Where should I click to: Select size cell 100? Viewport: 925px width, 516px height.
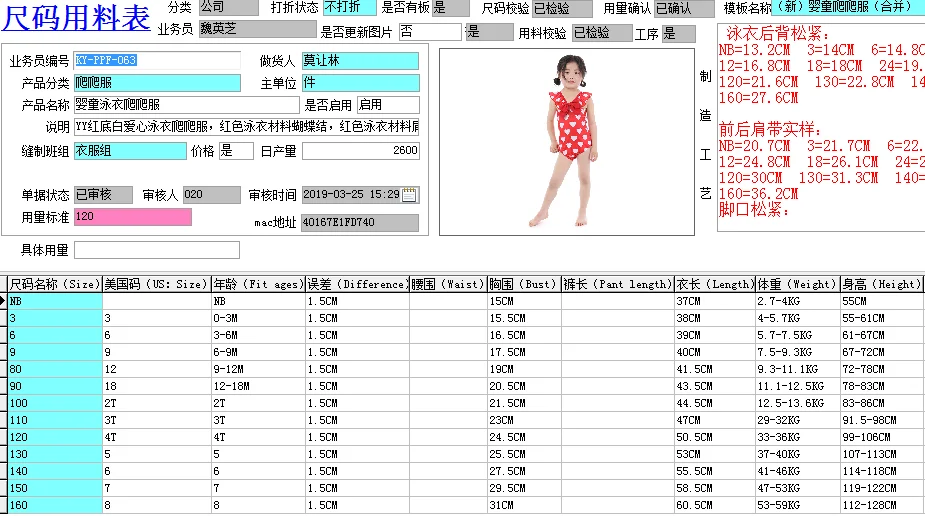coord(55,403)
